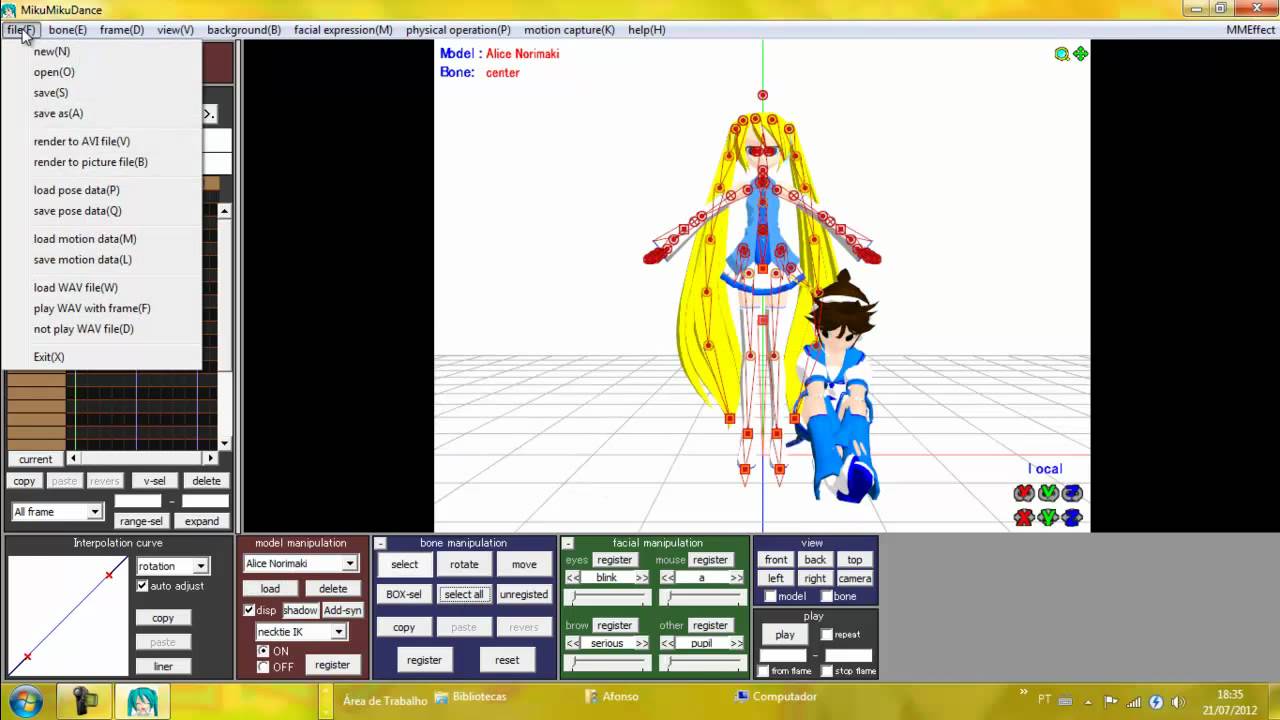The width and height of the screenshot is (1280, 720).
Task: Click the BOX-sel button
Action: point(404,594)
